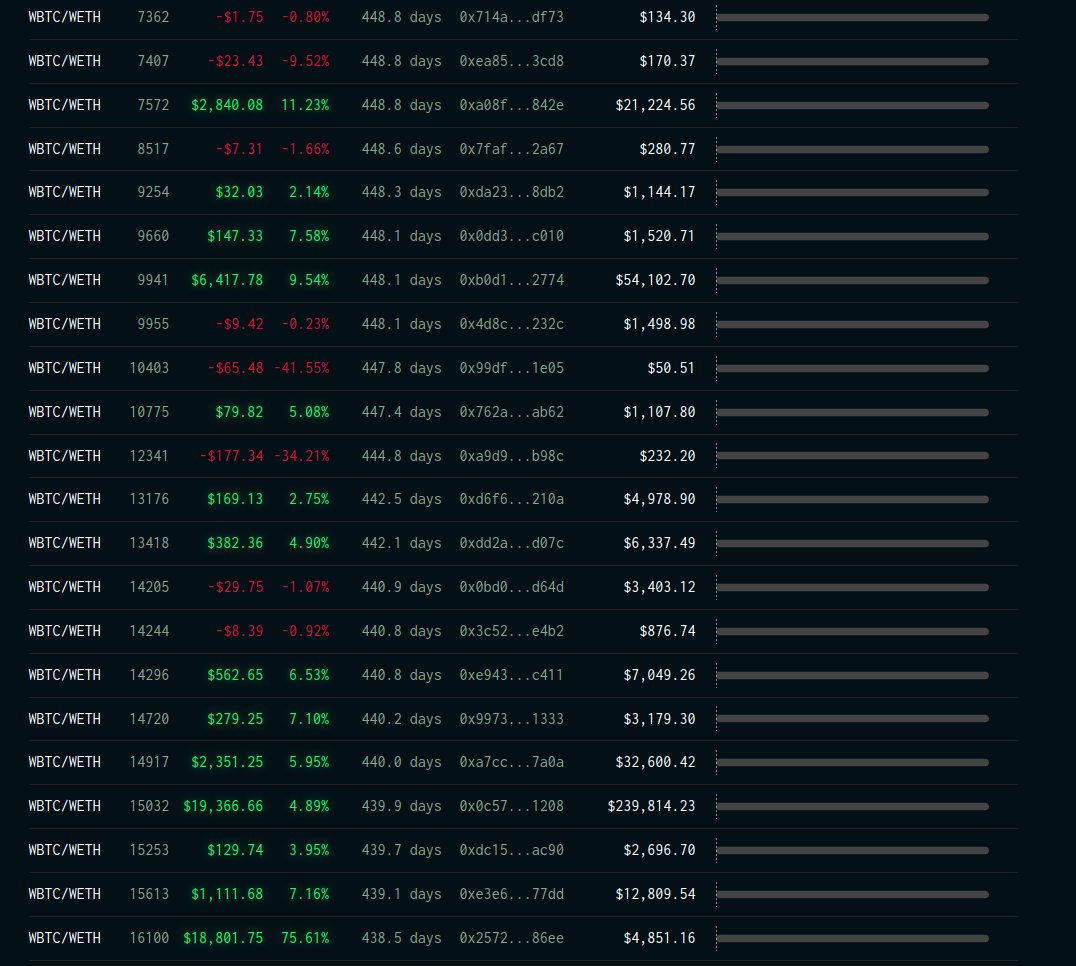Select the loss value -$177.34

(x=231, y=456)
